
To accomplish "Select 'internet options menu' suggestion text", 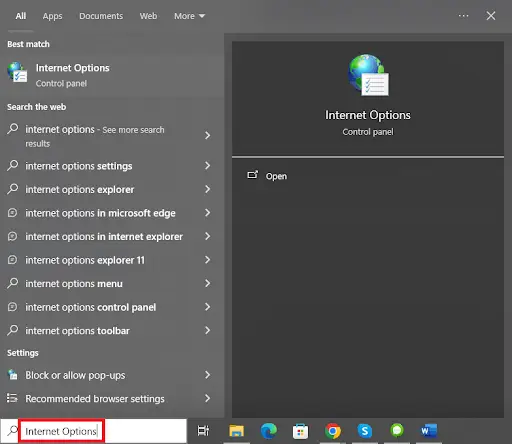I will coord(74,284).
